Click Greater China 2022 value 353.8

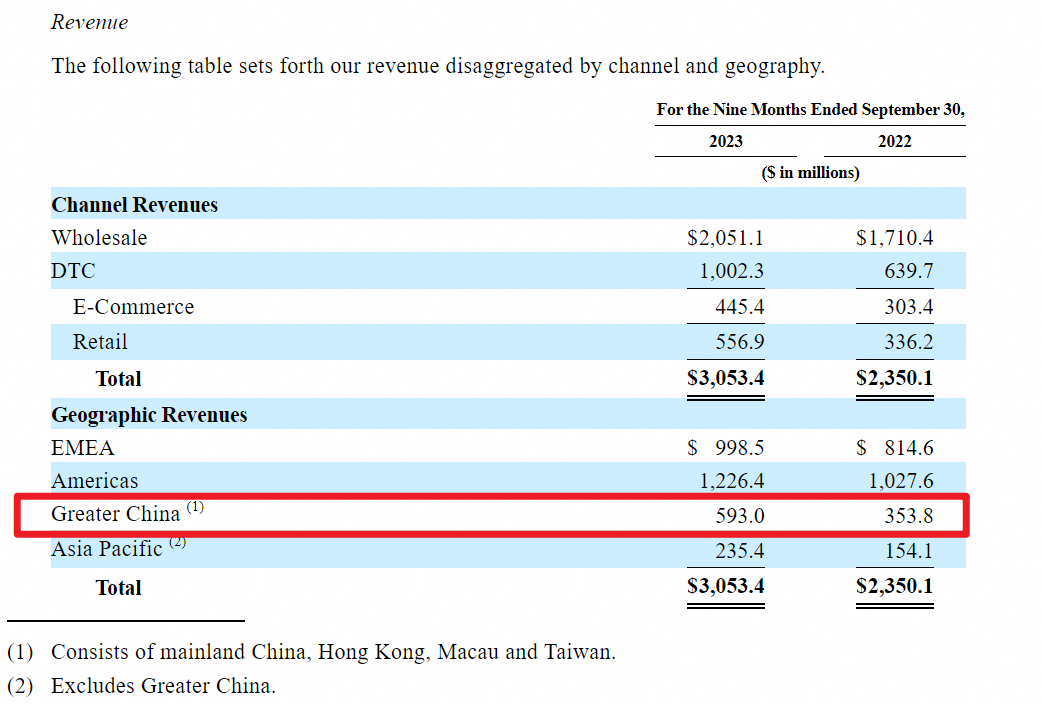point(908,515)
